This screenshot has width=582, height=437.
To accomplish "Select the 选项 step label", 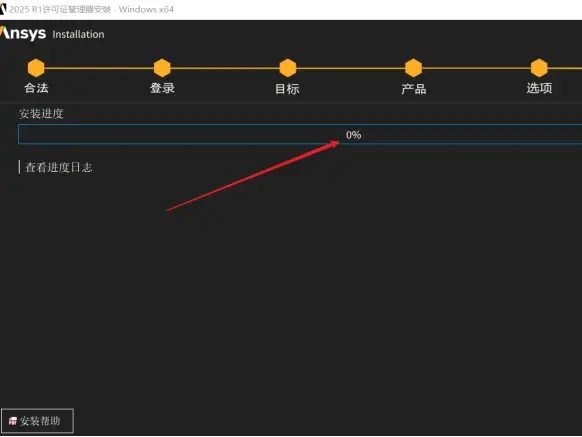I will tap(539, 88).
